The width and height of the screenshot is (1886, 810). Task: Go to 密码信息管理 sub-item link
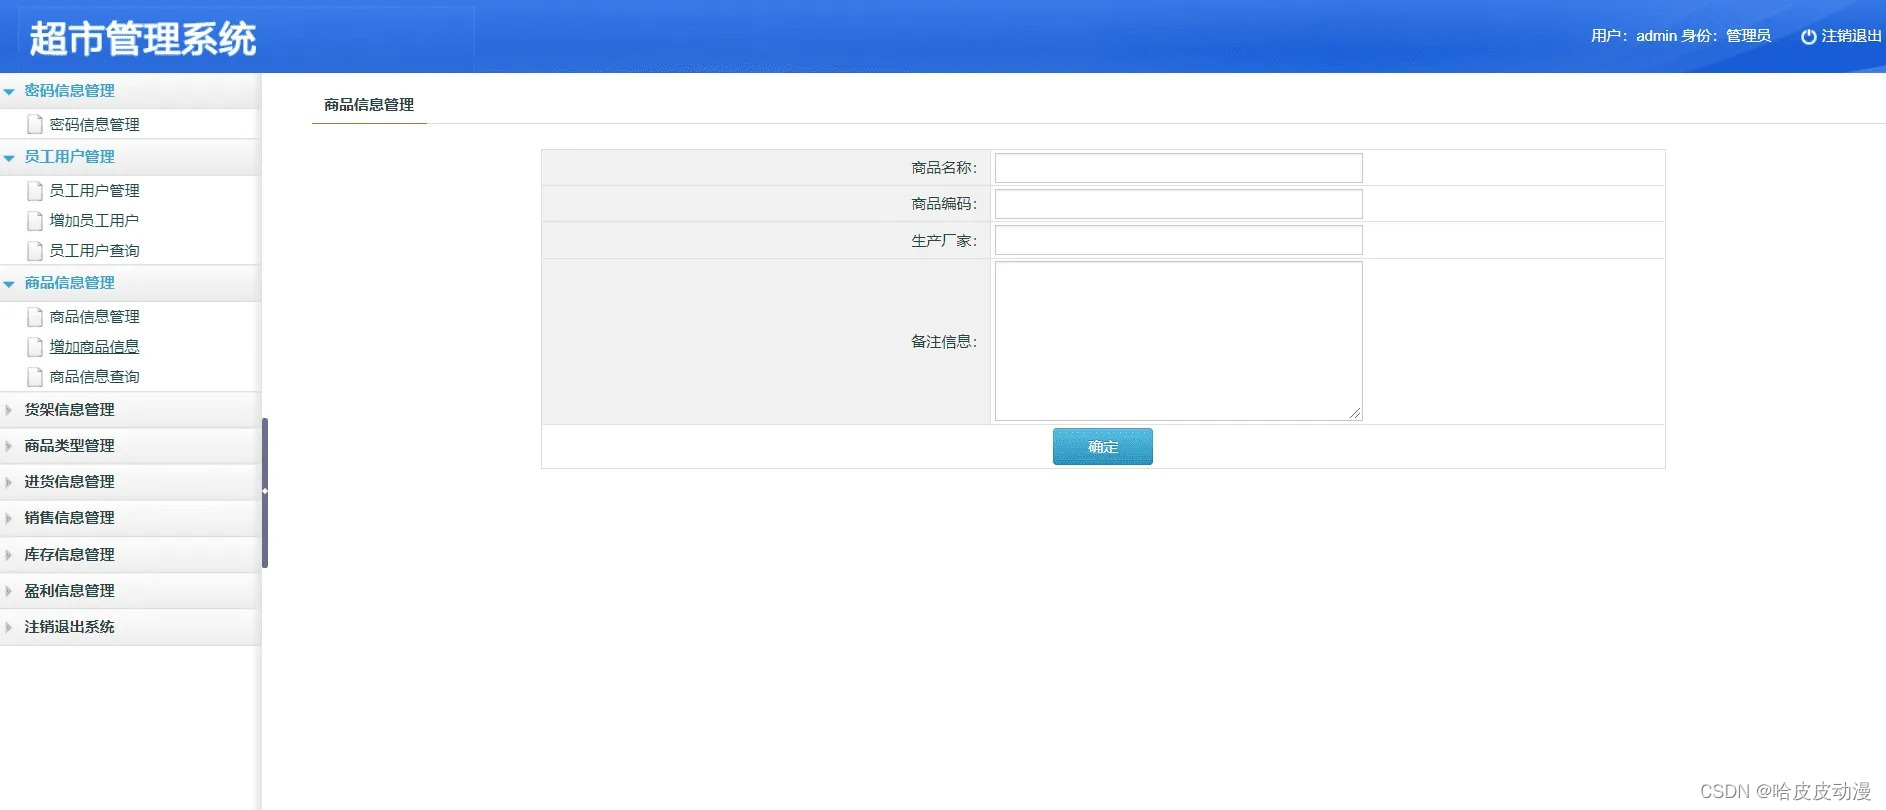point(94,124)
